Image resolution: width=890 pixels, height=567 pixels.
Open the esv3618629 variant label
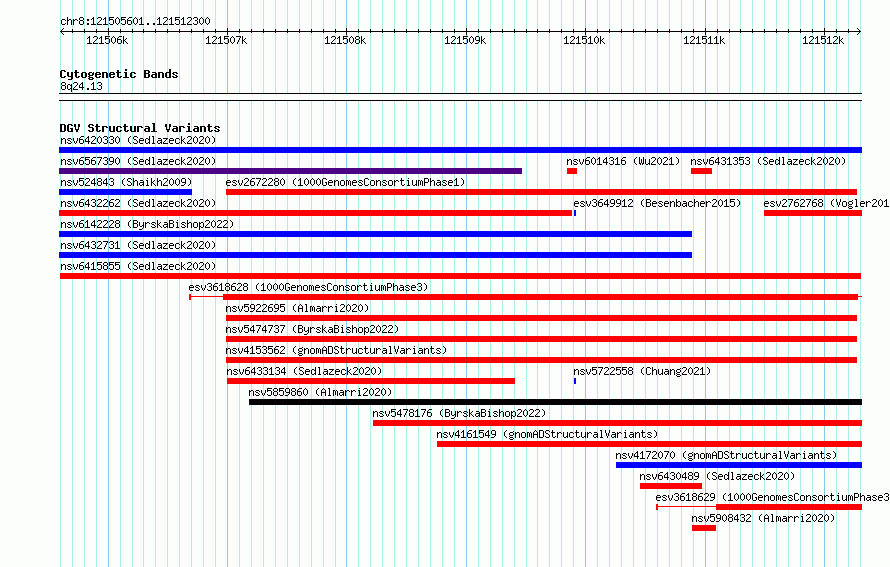point(772,497)
